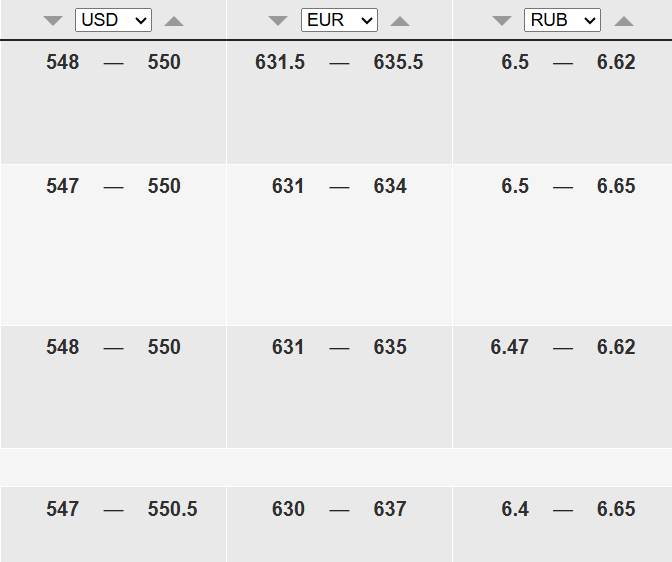Select the 635.5 EUR sell rate
672x562 pixels.
point(398,62)
